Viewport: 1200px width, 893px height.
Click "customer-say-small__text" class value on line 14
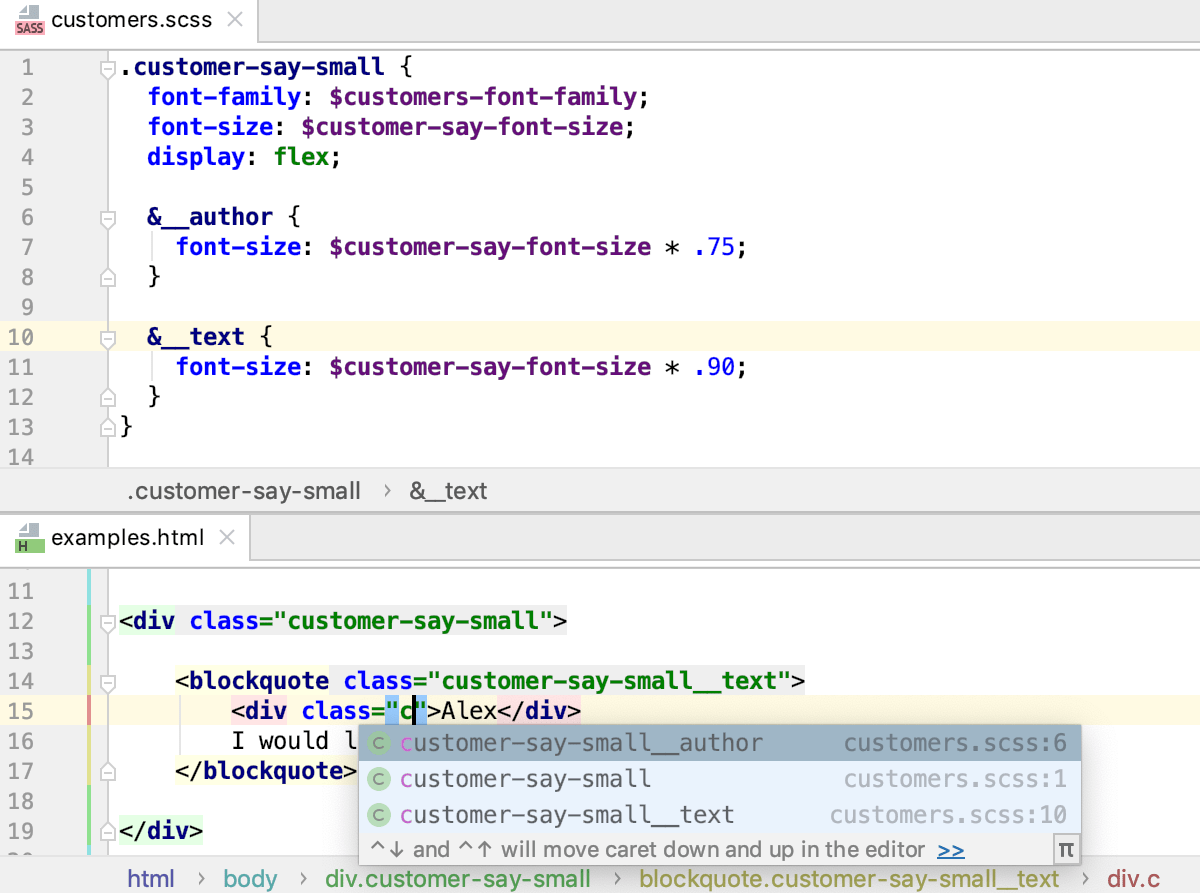click(x=609, y=681)
